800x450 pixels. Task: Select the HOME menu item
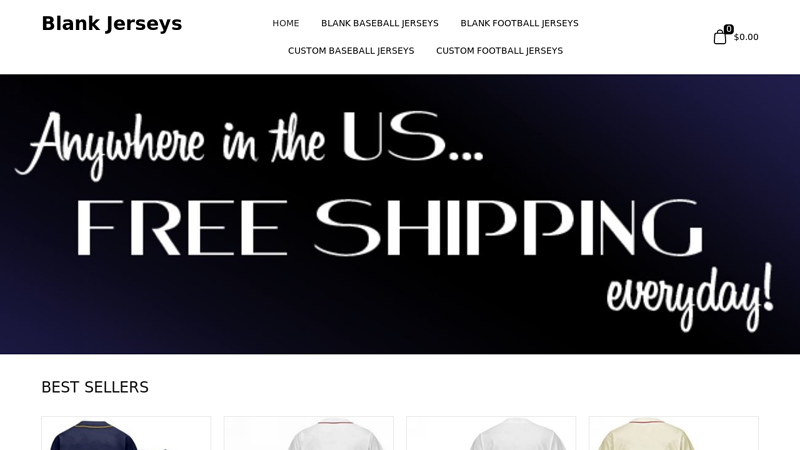(x=286, y=23)
